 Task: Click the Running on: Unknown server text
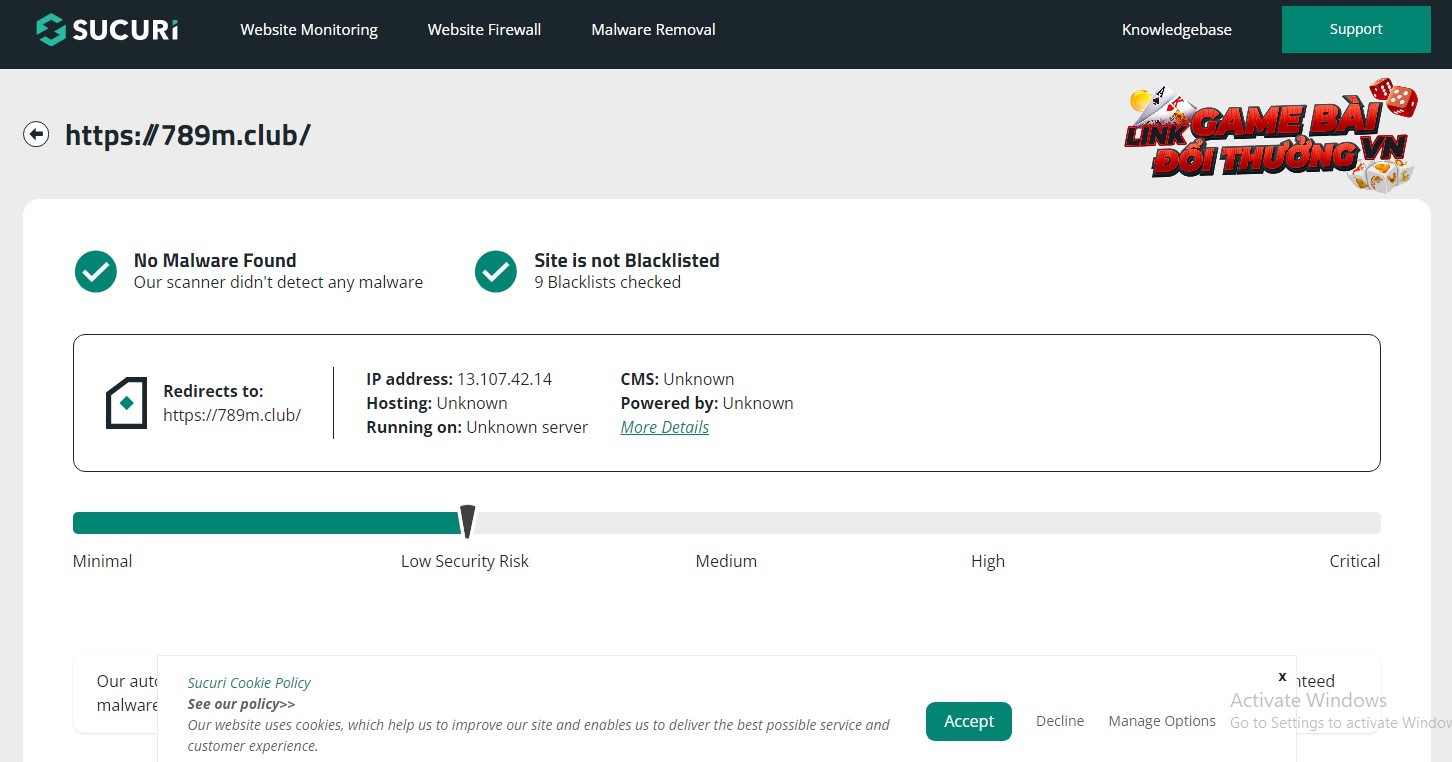[x=477, y=427]
